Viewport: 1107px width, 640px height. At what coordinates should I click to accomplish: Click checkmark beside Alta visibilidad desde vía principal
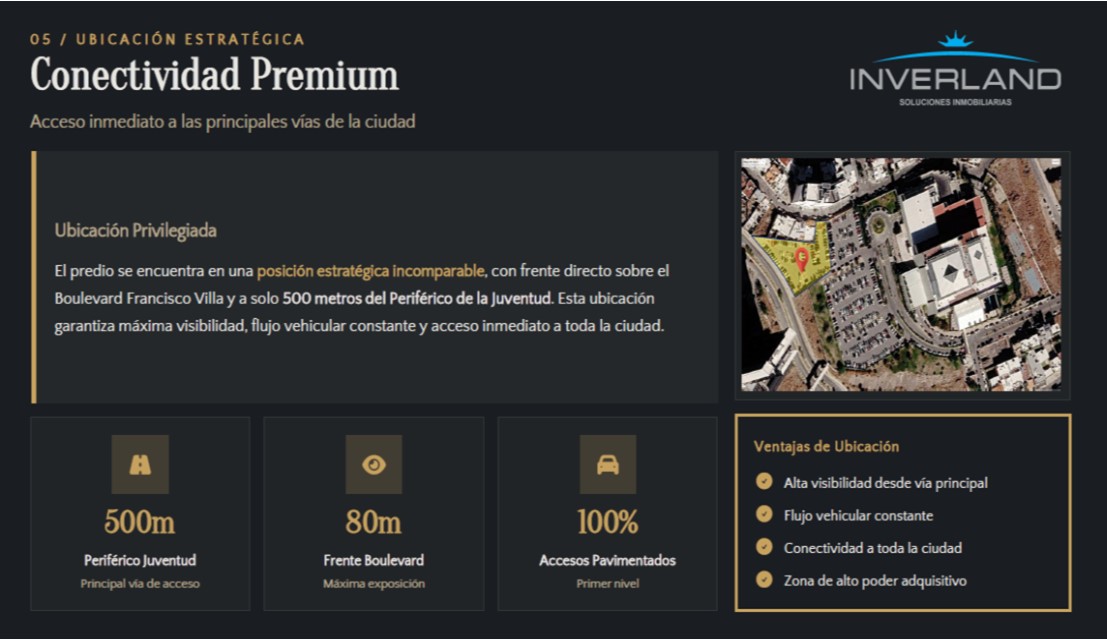764,482
